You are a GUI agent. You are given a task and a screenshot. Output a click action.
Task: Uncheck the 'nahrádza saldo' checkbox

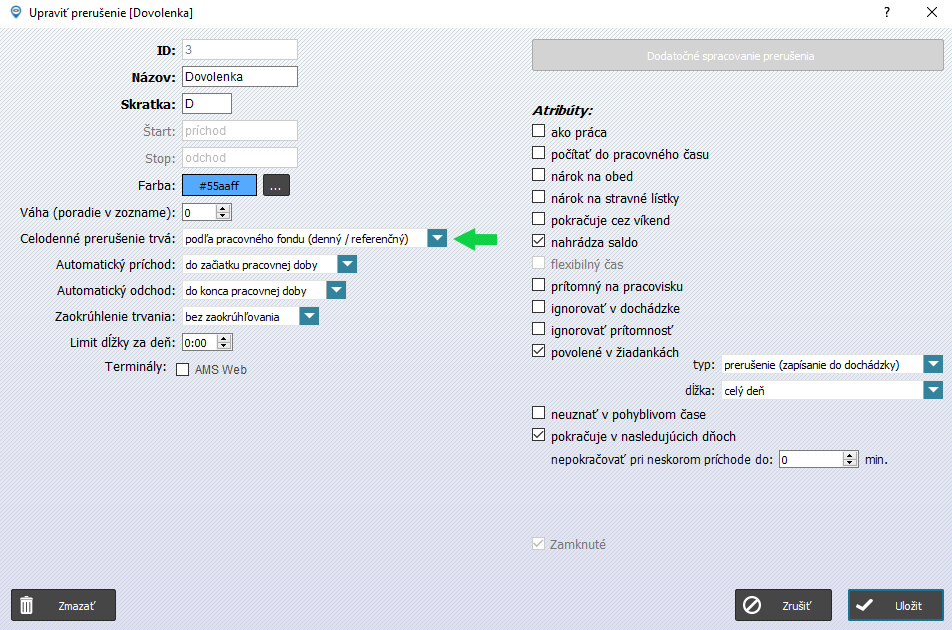click(539, 241)
